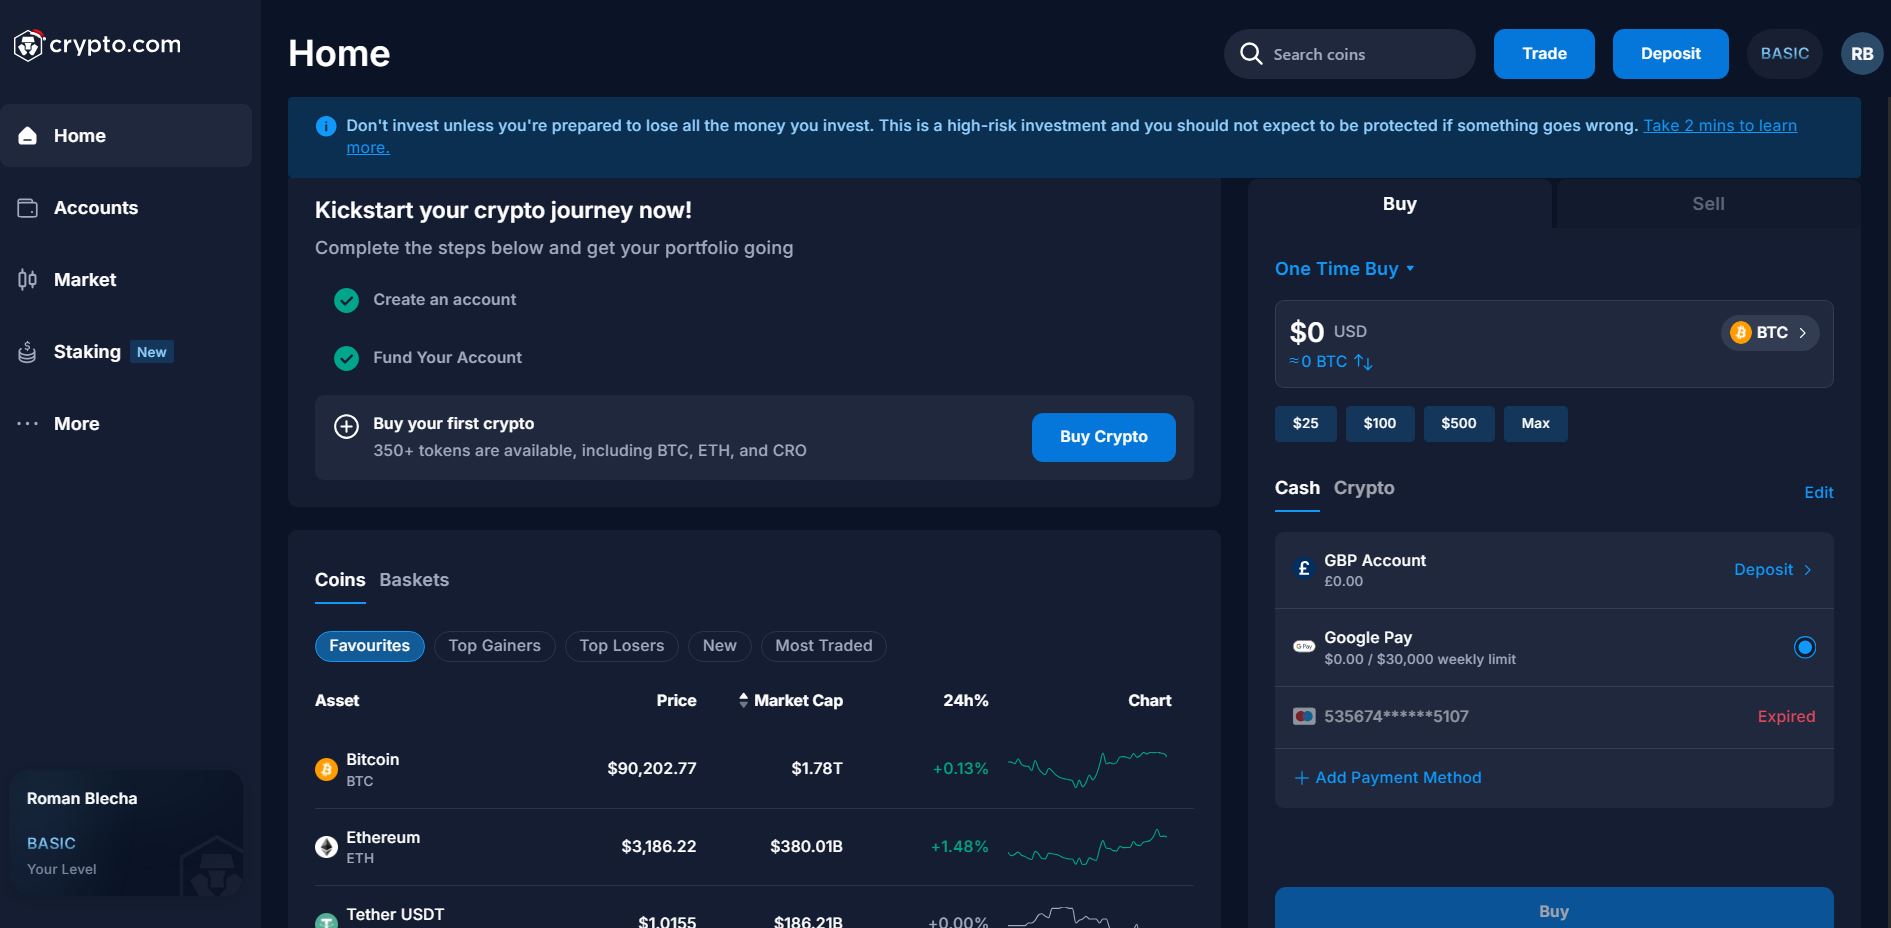The height and width of the screenshot is (928, 1891).
Task: Click the Buy Crypto button
Action: [x=1103, y=437]
